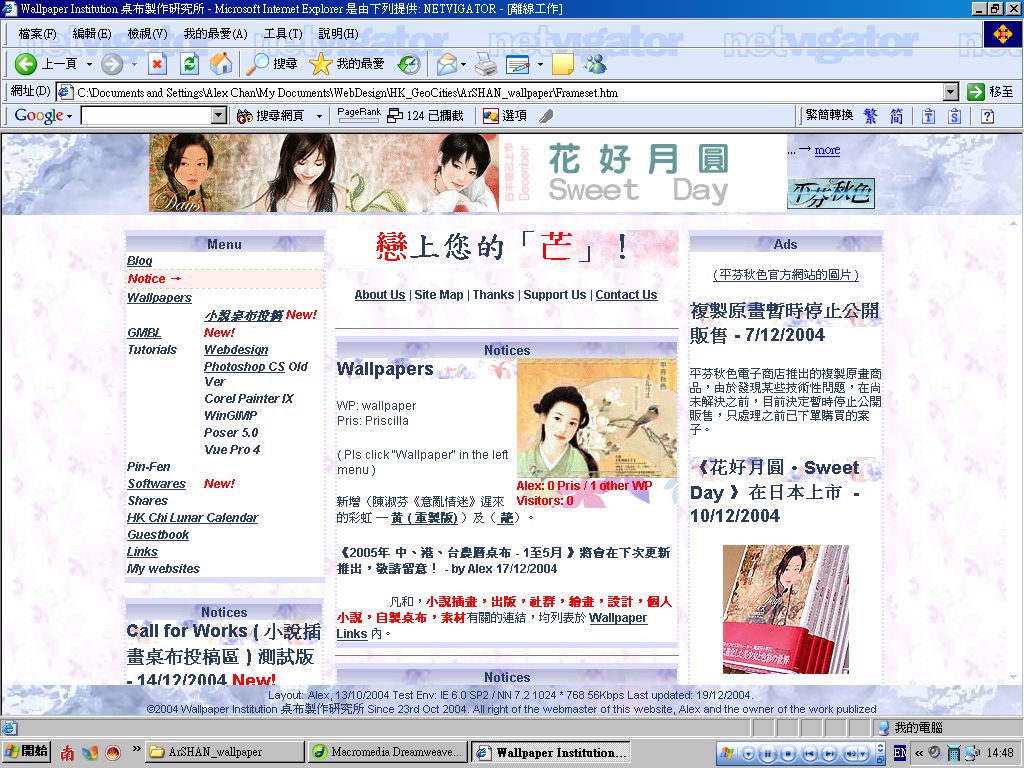This screenshot has height=768, width=1024.
Task: Switch to Macromedia Dreamweaver taskbar button
Action: click(388, 752)
